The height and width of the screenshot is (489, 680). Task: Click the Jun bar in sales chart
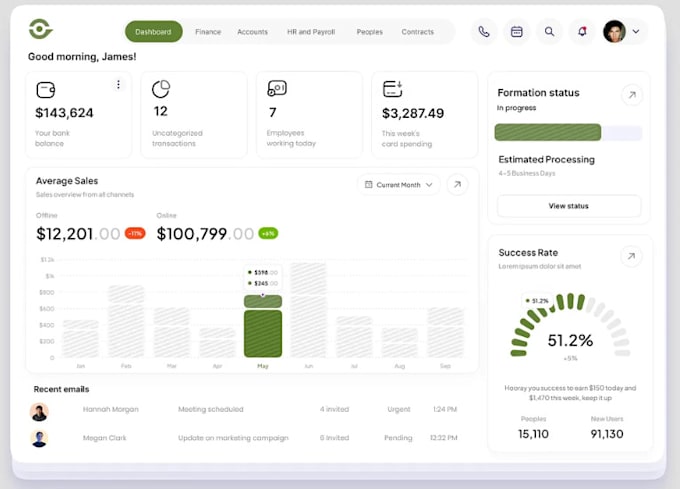(308, 310)
